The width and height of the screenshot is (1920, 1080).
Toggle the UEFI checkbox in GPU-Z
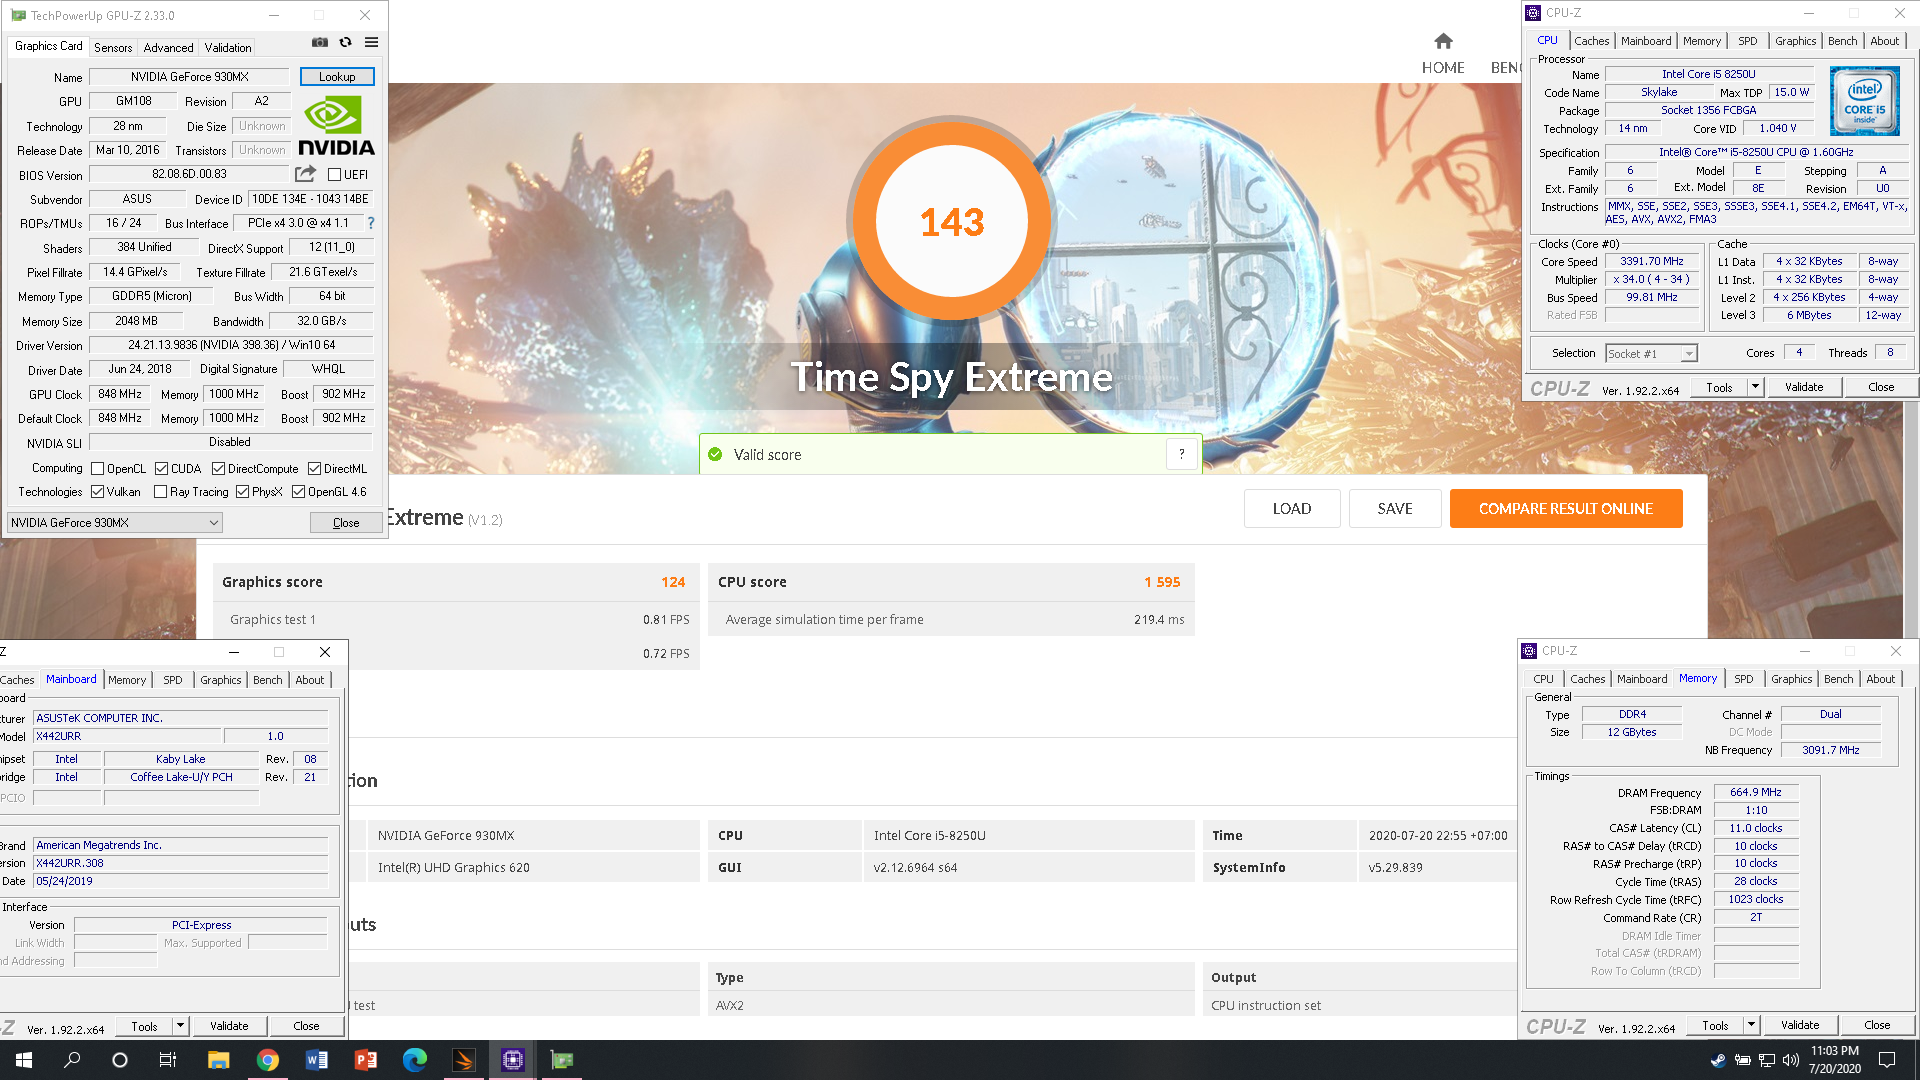[x=335, y=174]
